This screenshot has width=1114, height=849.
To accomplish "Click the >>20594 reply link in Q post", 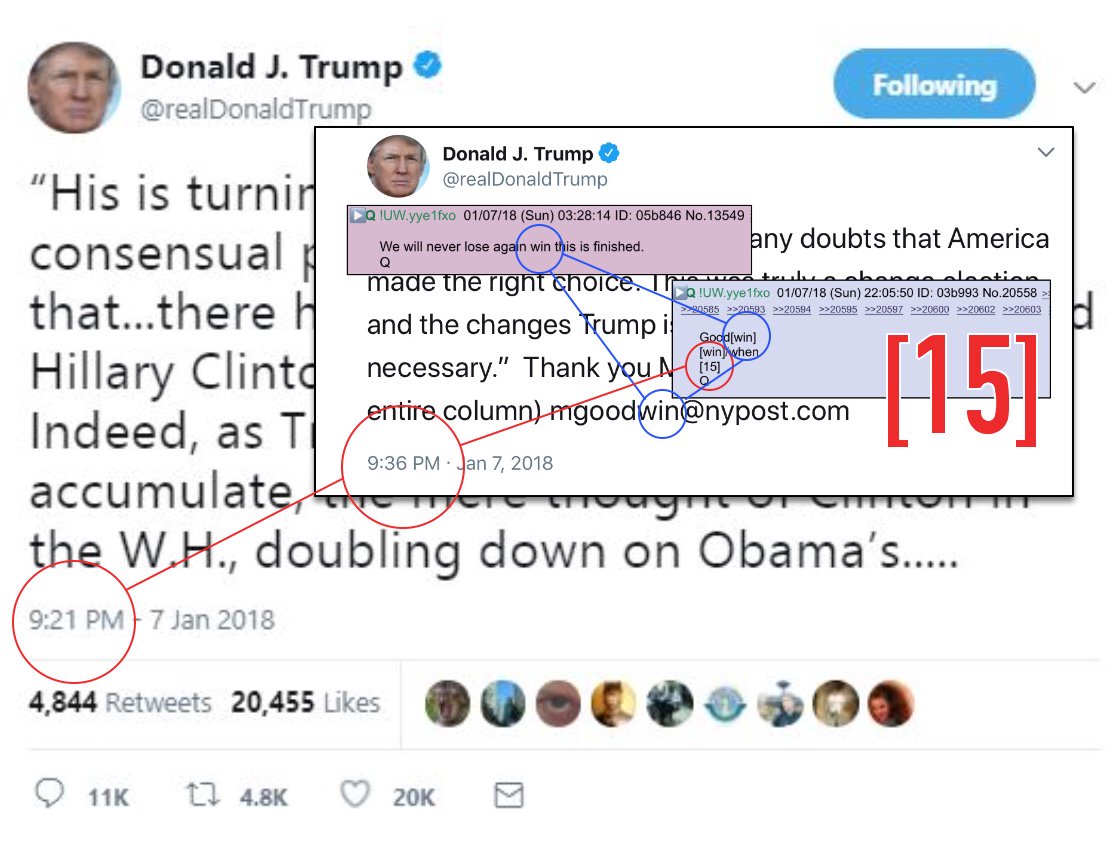I will 791,310.
